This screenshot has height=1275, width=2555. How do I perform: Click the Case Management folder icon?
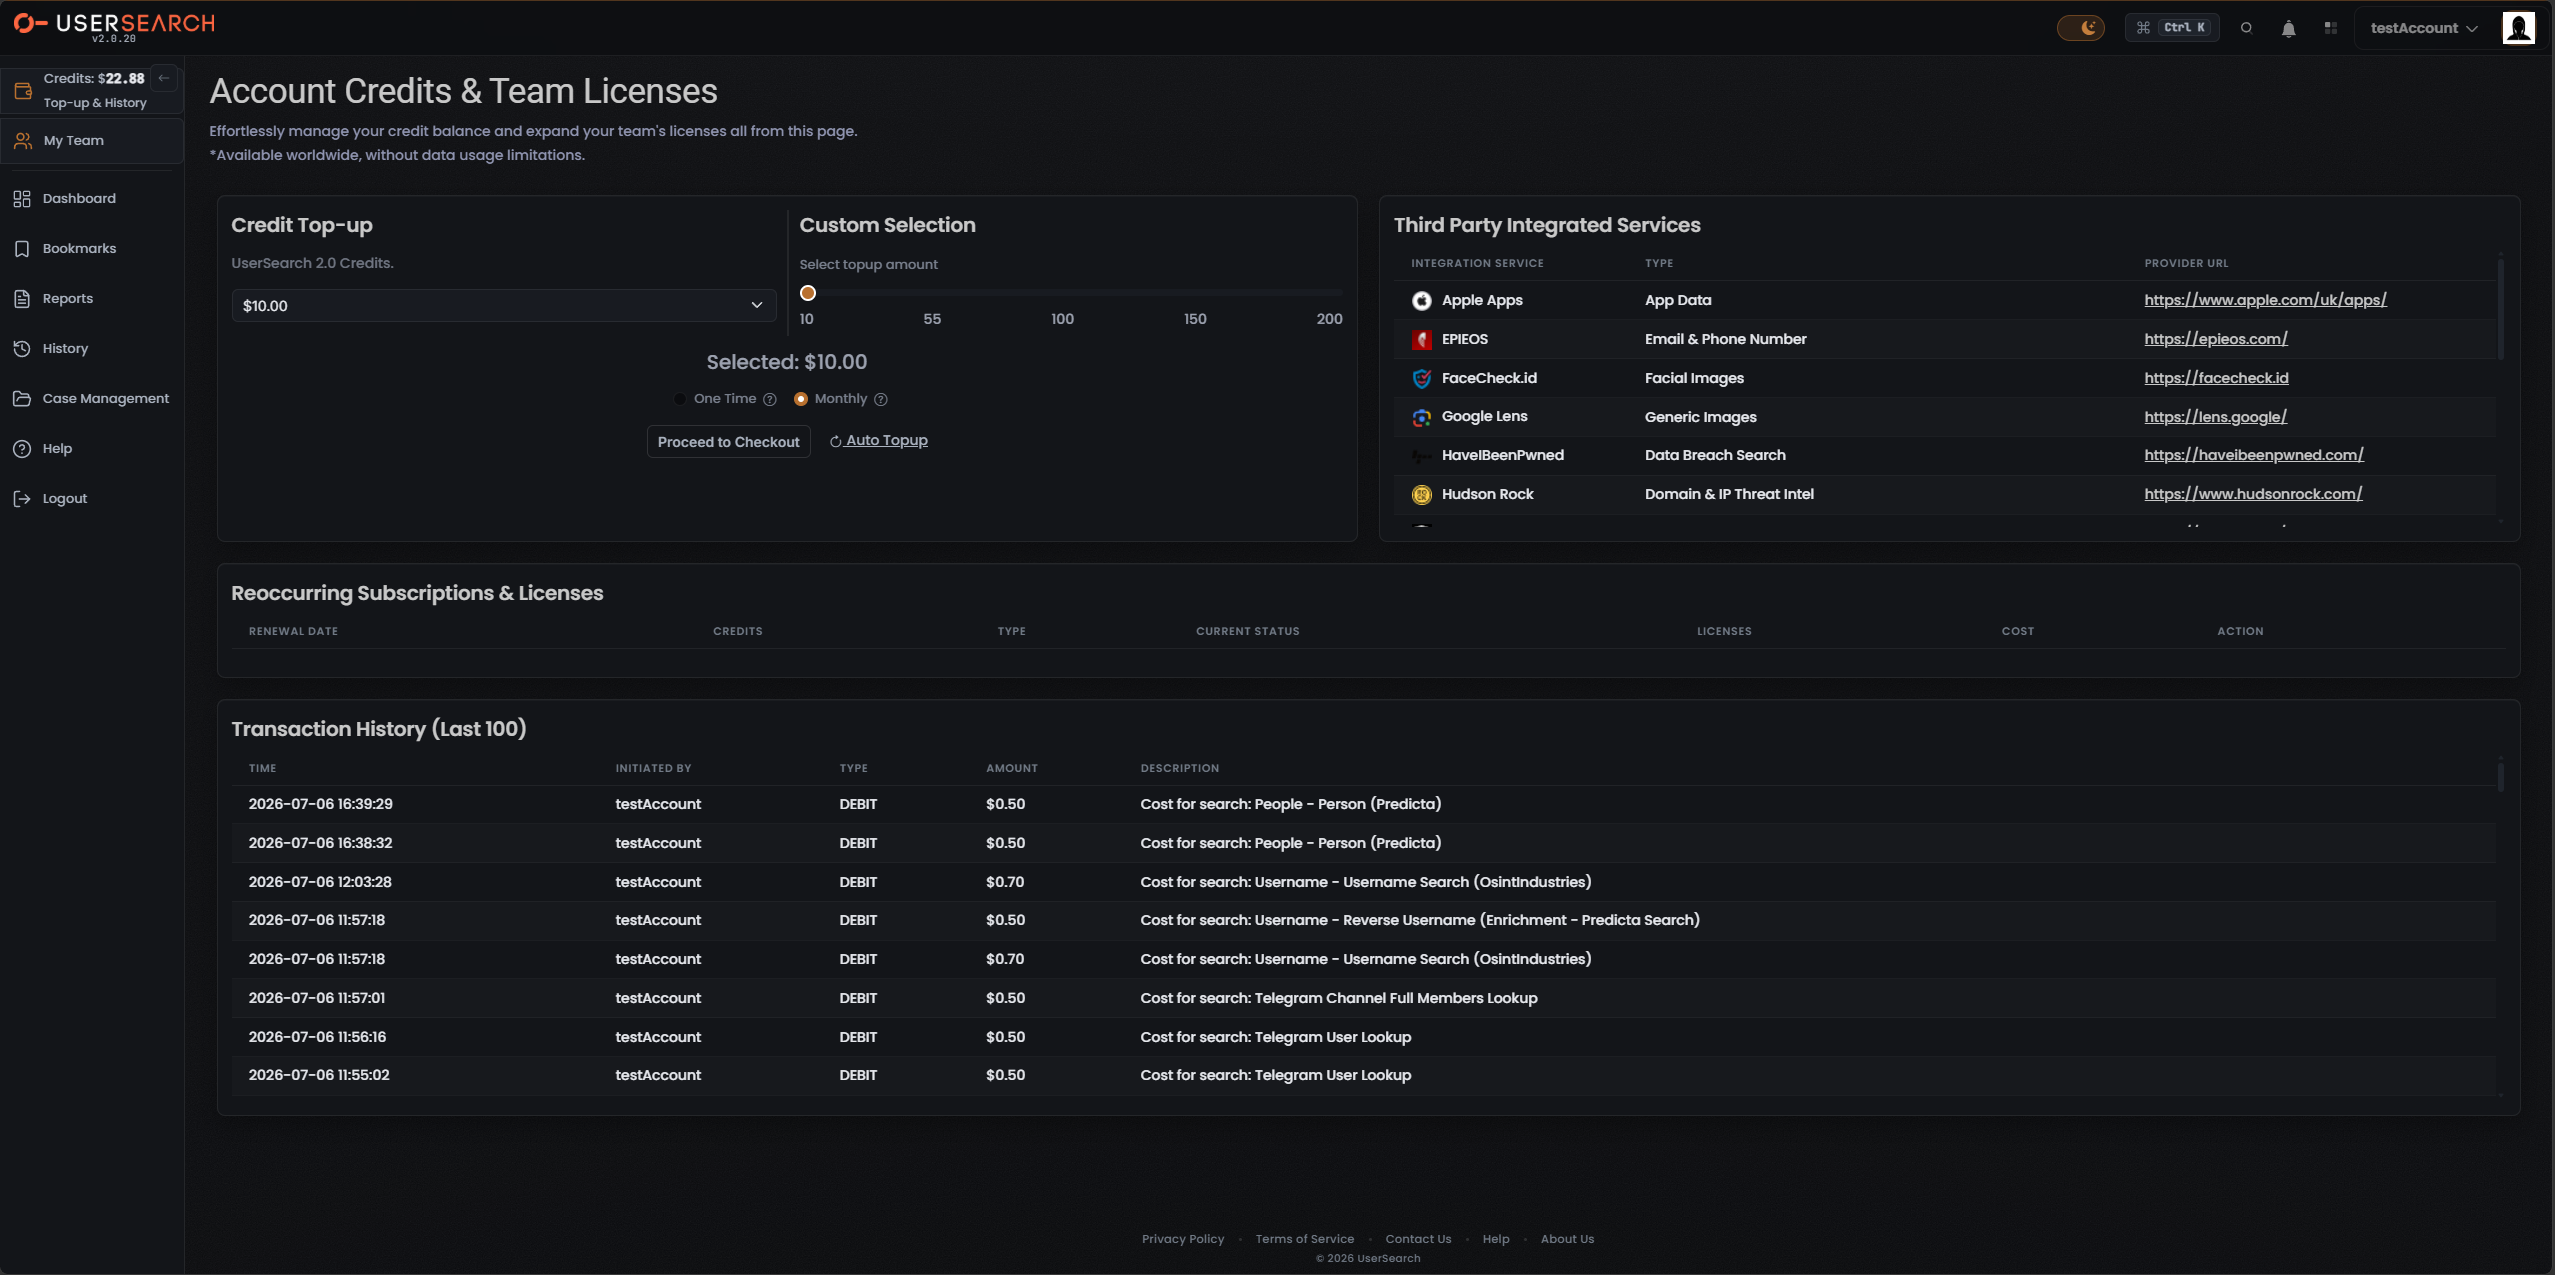22,398
